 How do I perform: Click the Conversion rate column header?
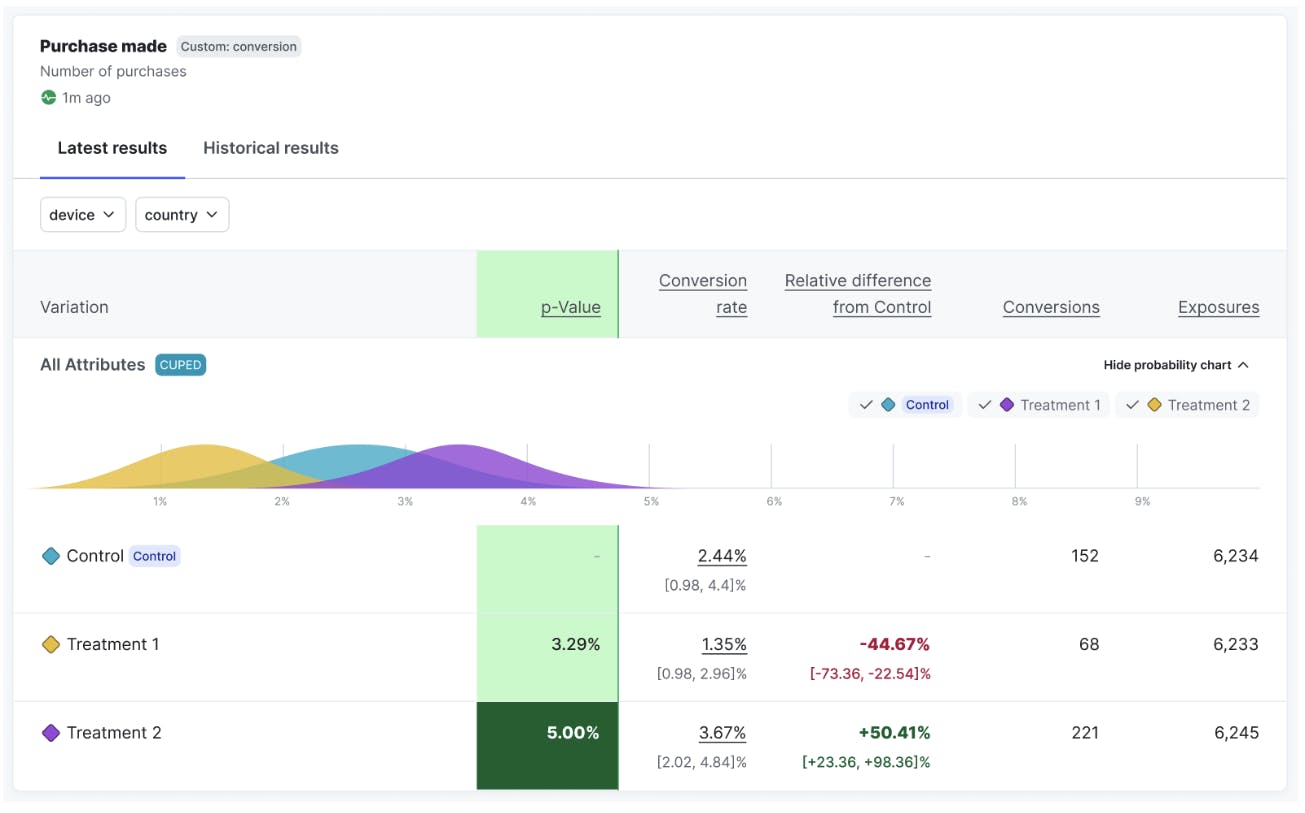click(703, 294)
